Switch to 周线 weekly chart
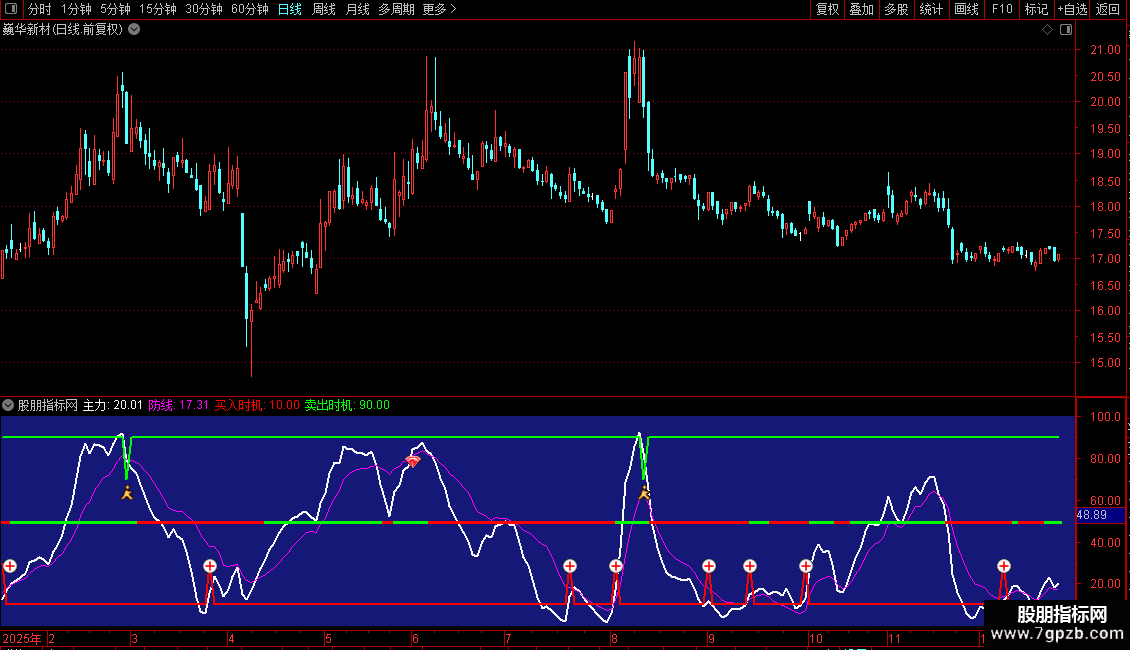 coord(324,9)
